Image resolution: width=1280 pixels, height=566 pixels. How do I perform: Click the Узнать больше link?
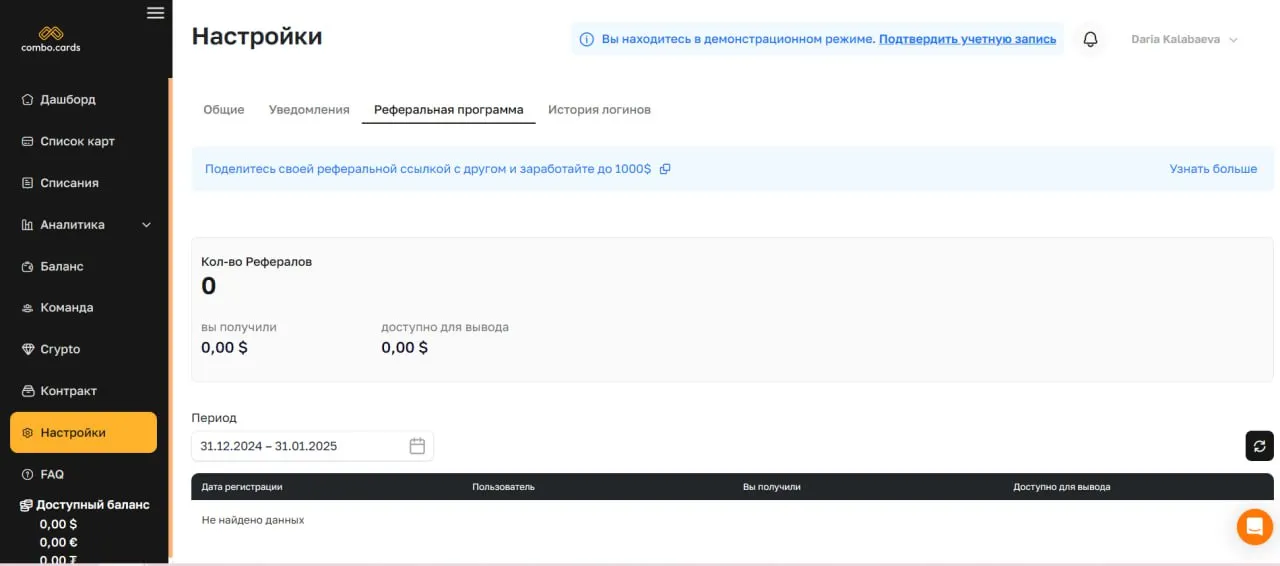point(1213,169)
